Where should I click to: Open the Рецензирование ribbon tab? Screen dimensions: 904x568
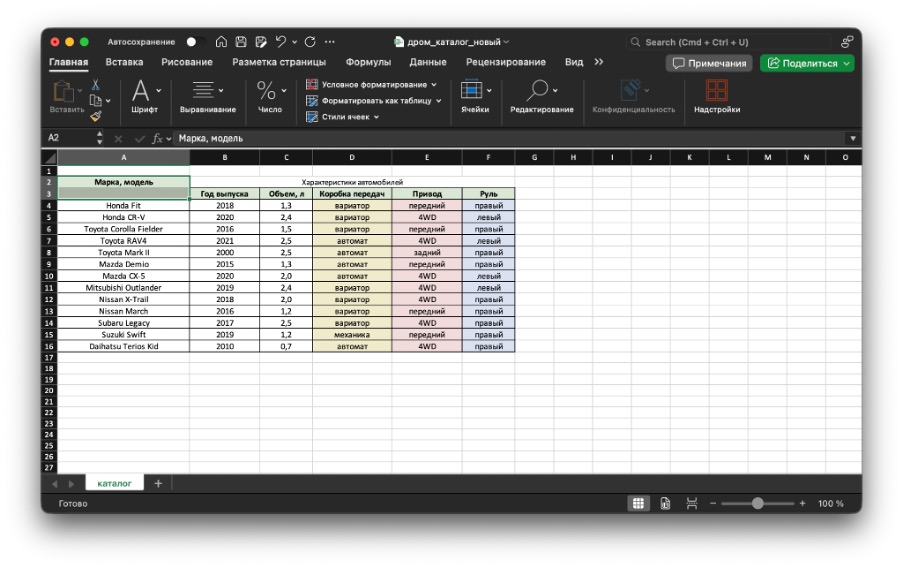coord(506,62)
